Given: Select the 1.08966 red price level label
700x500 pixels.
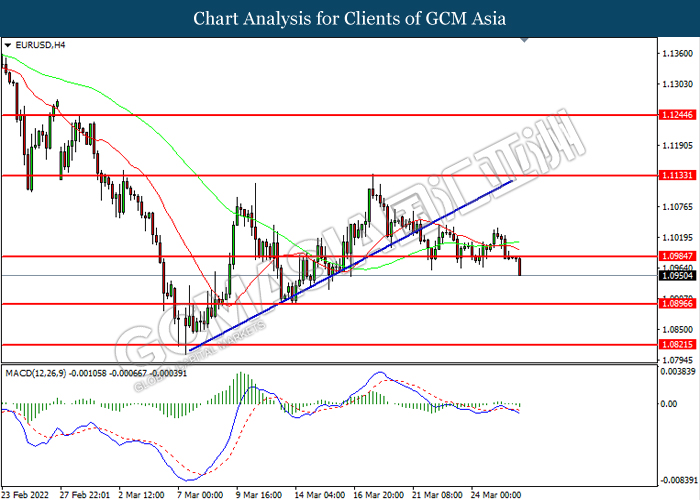Looking at the screenshot, I should [x=678, y=304].
